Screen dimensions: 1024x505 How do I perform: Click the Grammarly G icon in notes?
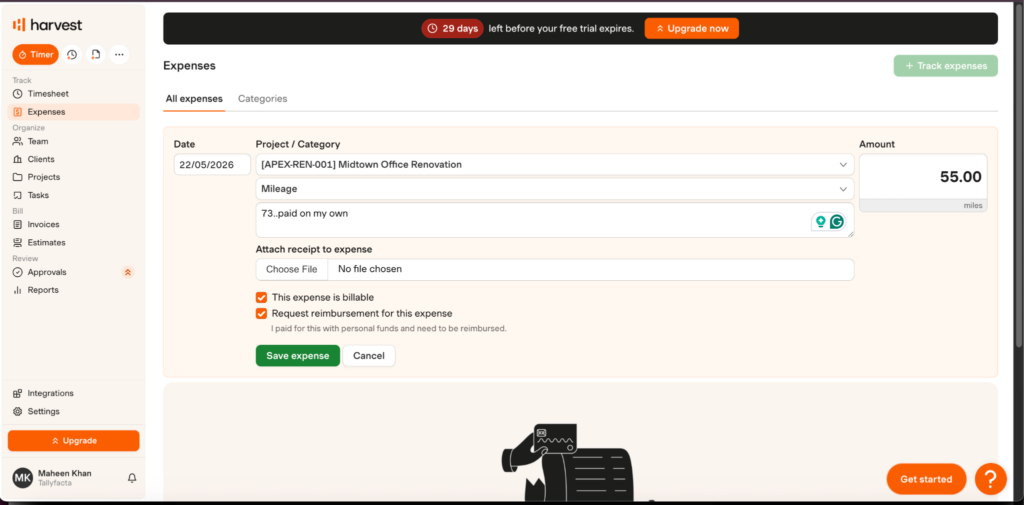tap(837, 222)
